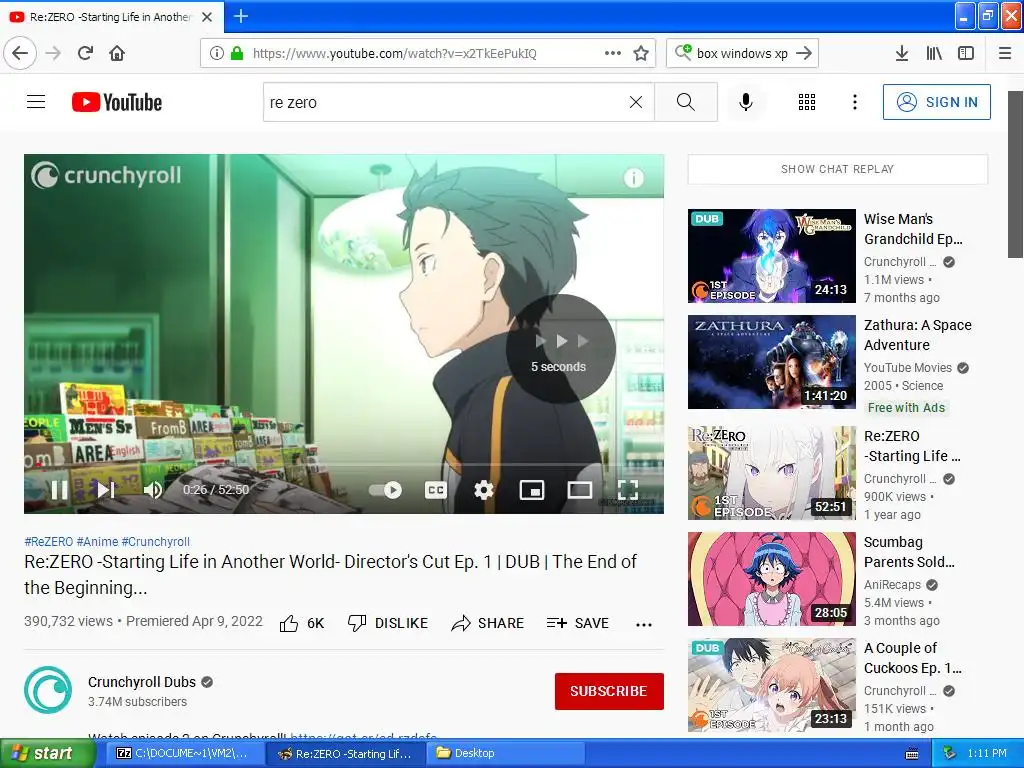Open Crunchyroll Dubs channel name link
The image size is (1024, 768).
pos(142,682)
